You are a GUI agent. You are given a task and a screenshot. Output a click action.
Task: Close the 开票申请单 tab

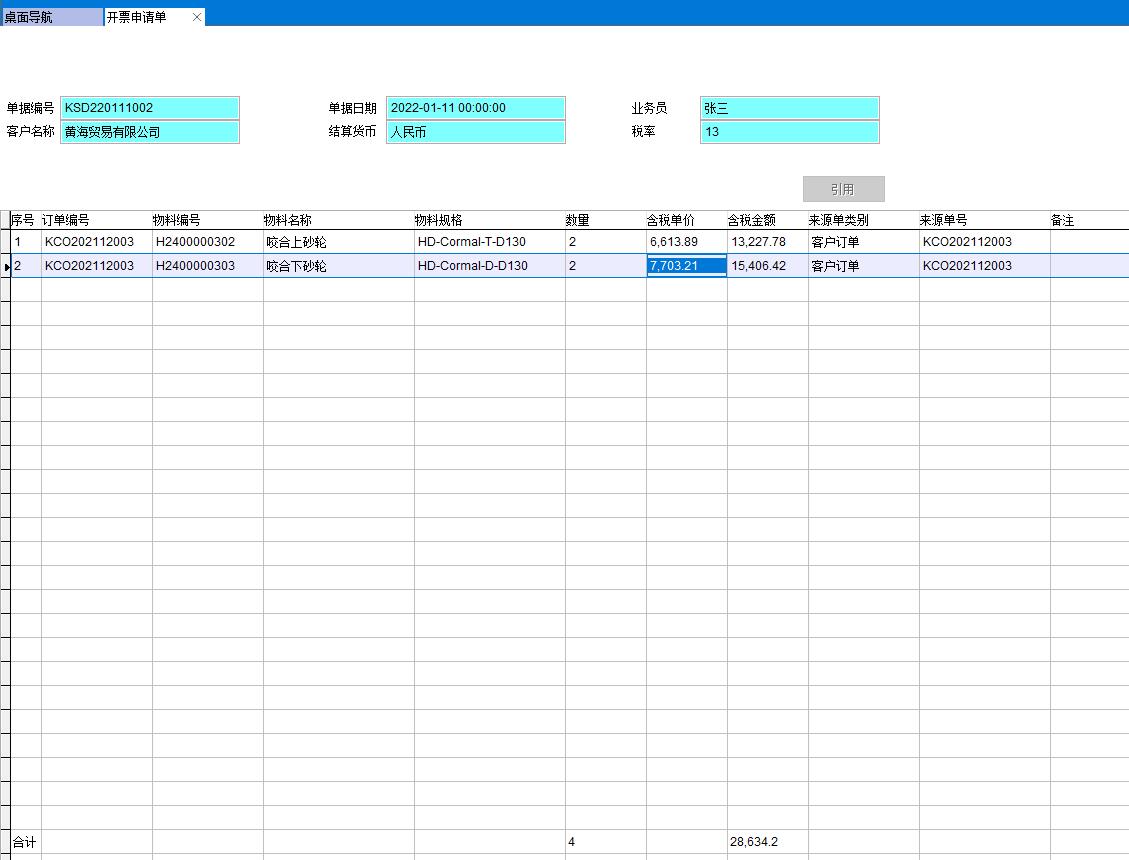click(x=197, y=17)
